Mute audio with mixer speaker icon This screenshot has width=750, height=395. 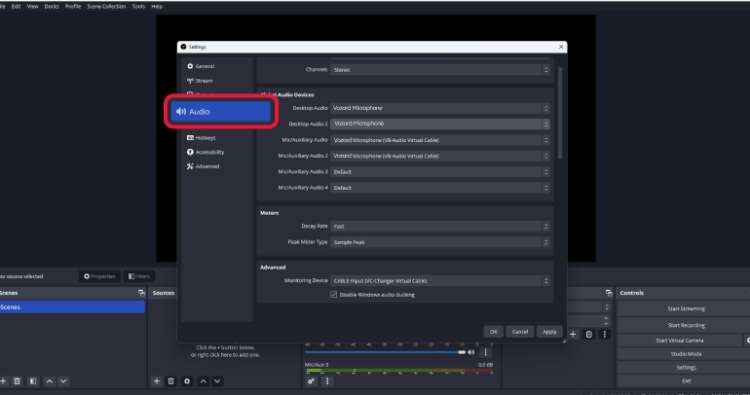point(471,352)
